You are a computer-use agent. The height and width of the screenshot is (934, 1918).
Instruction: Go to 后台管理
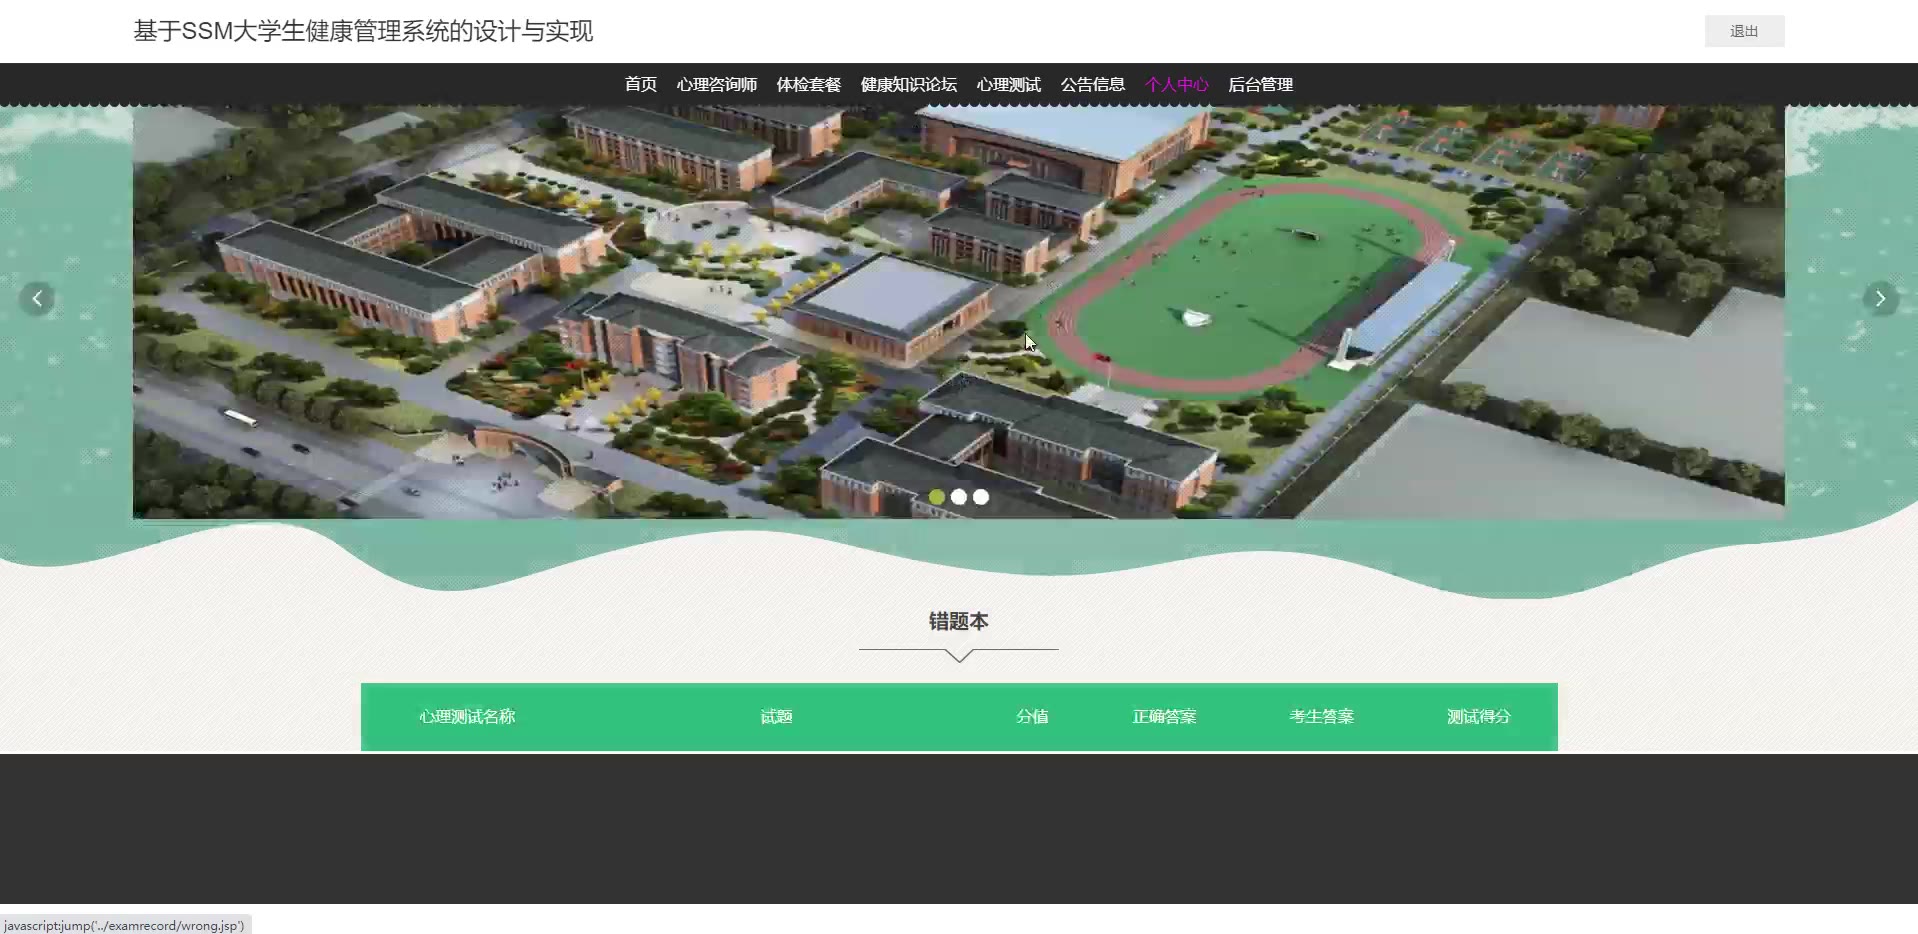(x=1261, y=85)
